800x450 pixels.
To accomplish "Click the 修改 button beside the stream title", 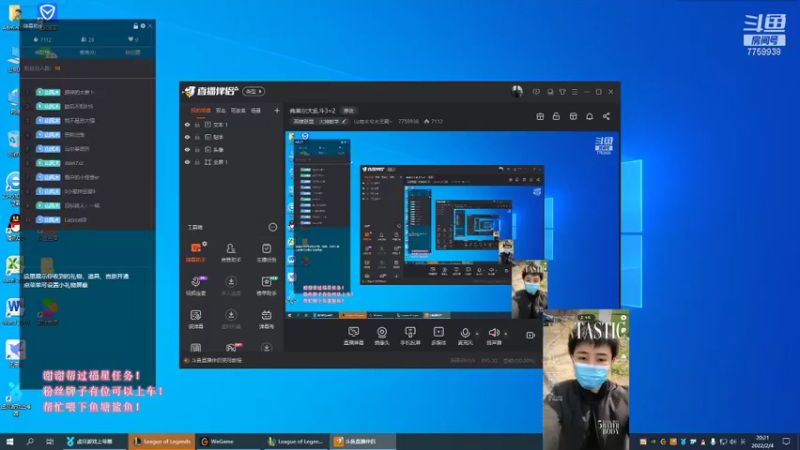I will coord(348,111).
